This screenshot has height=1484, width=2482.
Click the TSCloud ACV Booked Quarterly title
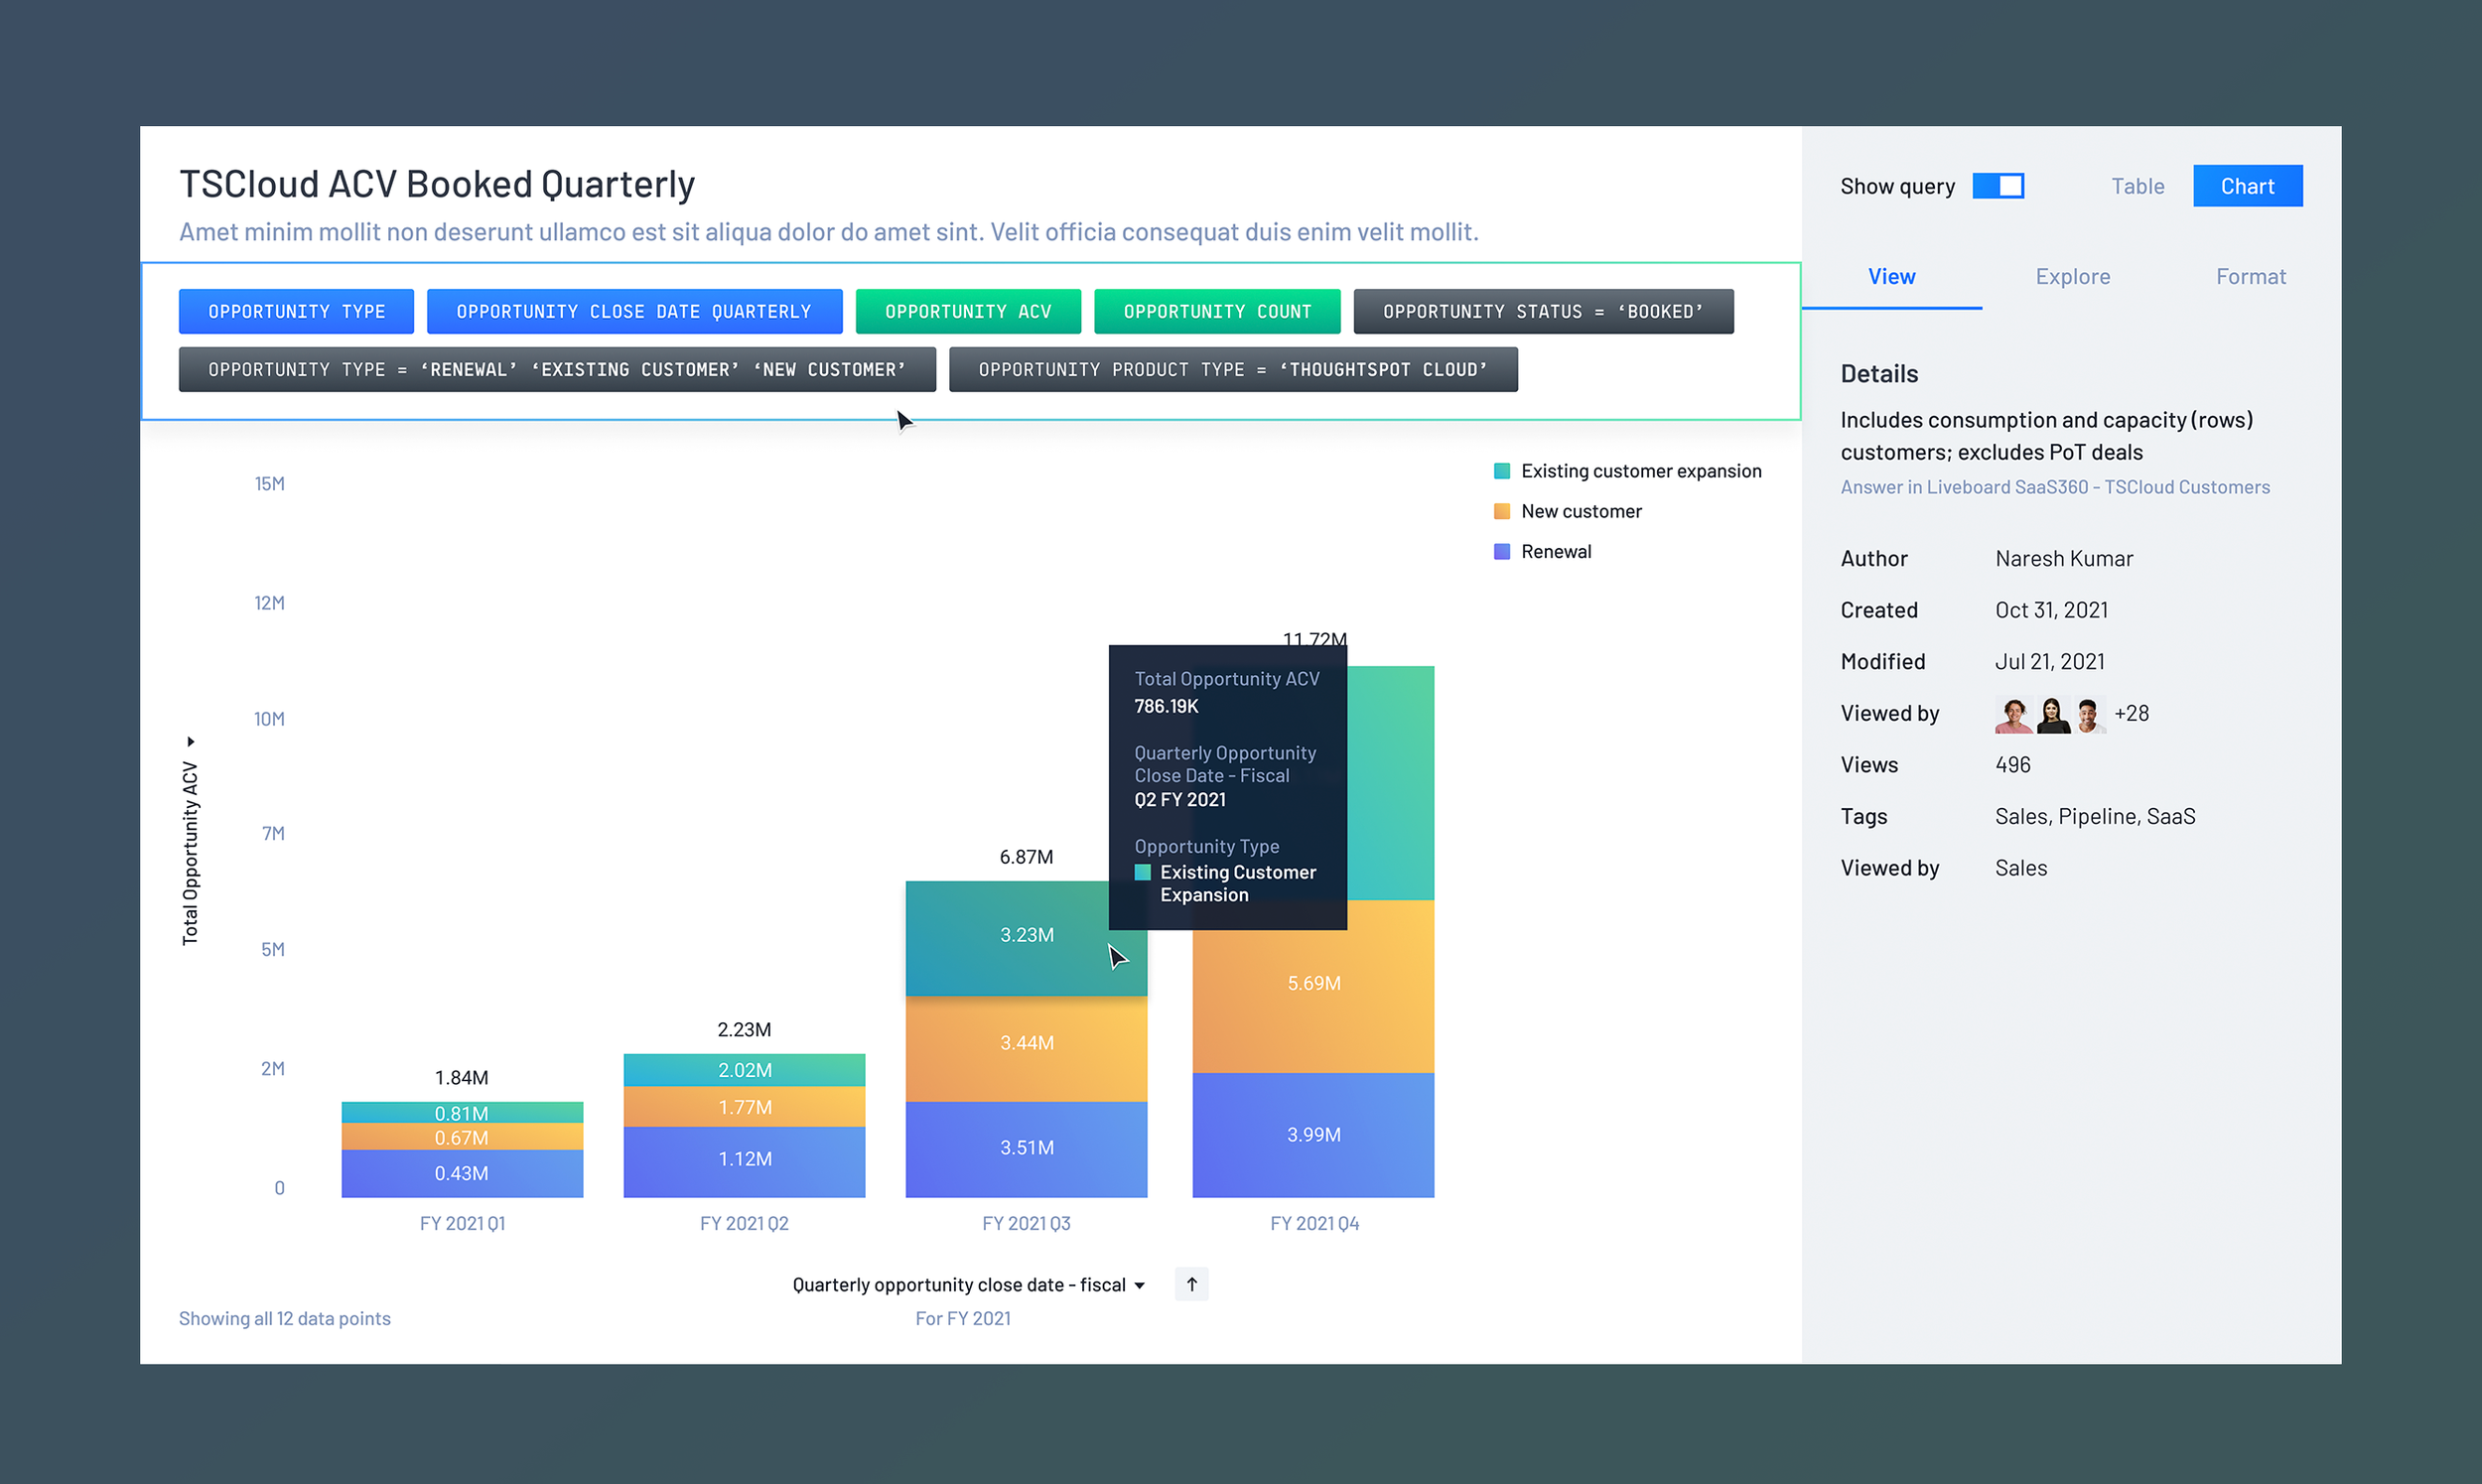(x=437, y=185)
